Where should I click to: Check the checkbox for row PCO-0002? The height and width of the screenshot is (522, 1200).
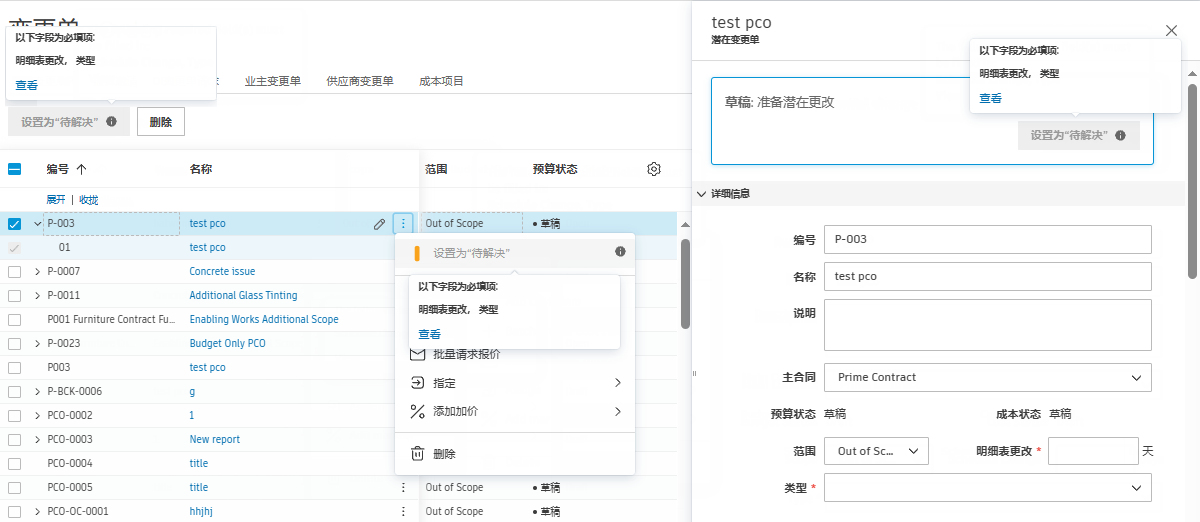point(15,416)
